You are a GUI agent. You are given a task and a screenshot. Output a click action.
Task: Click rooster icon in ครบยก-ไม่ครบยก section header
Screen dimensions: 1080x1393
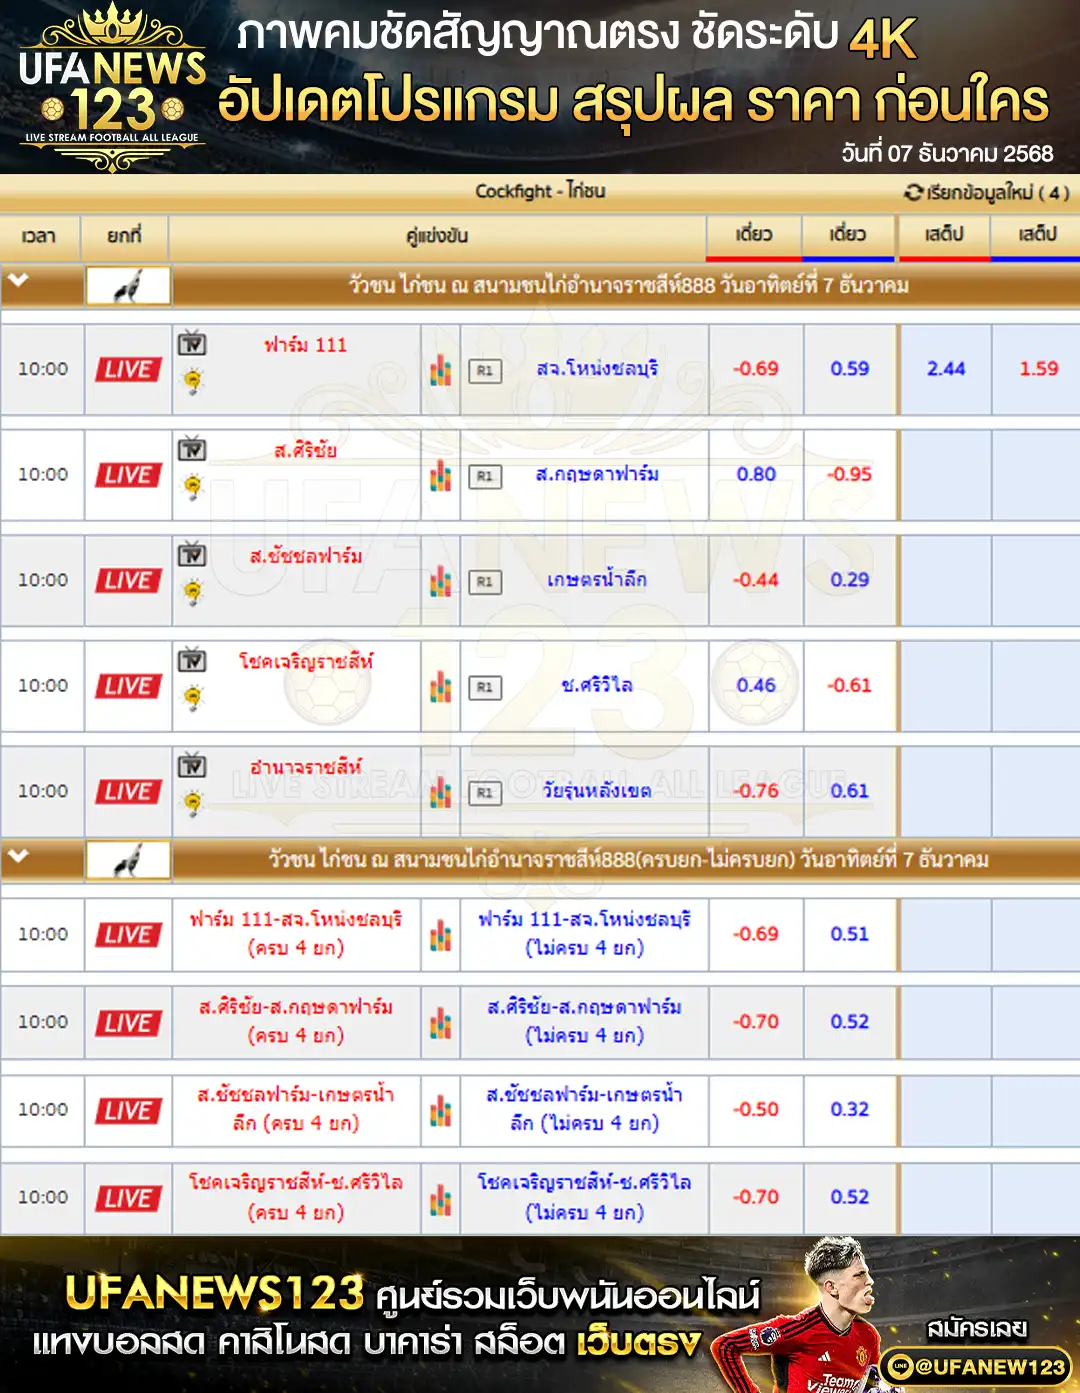point(128,860)
